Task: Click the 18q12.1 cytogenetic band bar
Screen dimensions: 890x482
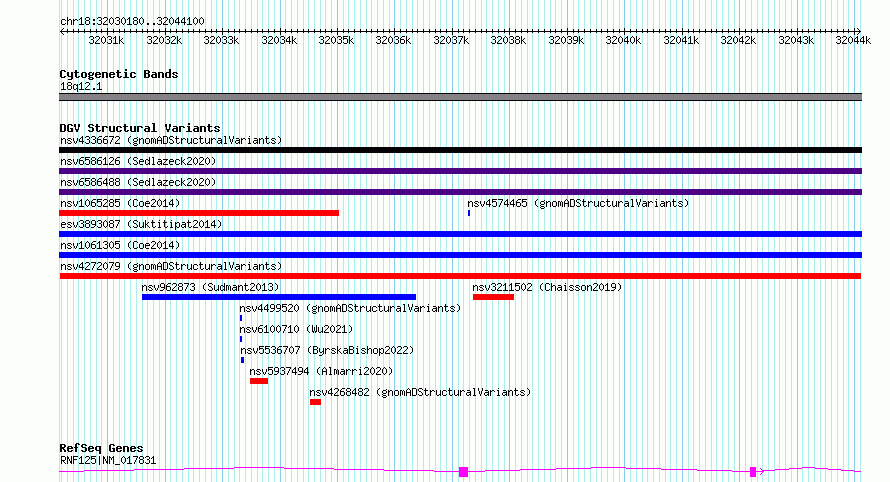Action: 460,97
